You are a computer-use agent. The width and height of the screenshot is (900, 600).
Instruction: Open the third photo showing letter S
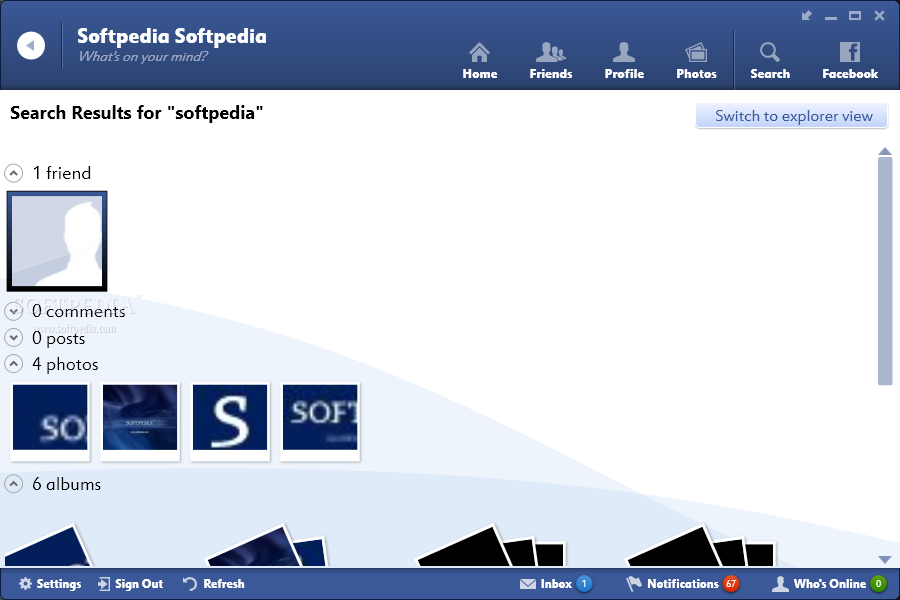click(x=230, y=421)
